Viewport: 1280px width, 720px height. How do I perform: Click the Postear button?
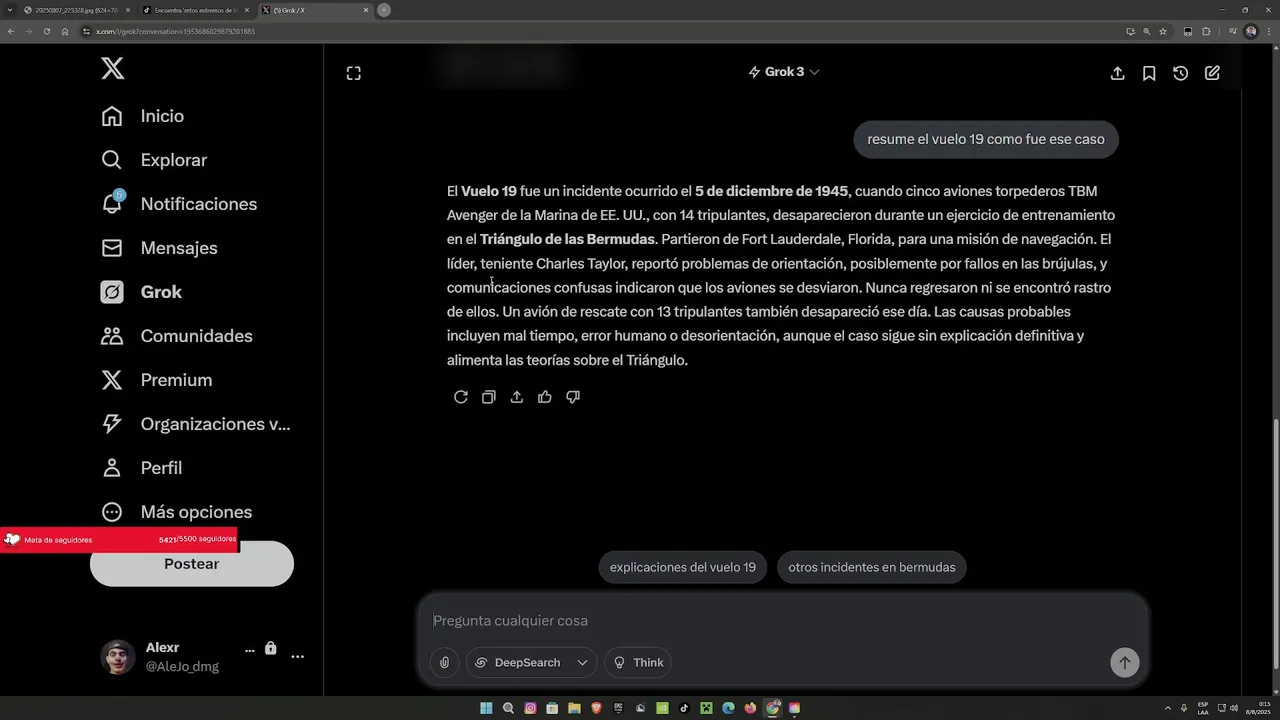(192, 564)
